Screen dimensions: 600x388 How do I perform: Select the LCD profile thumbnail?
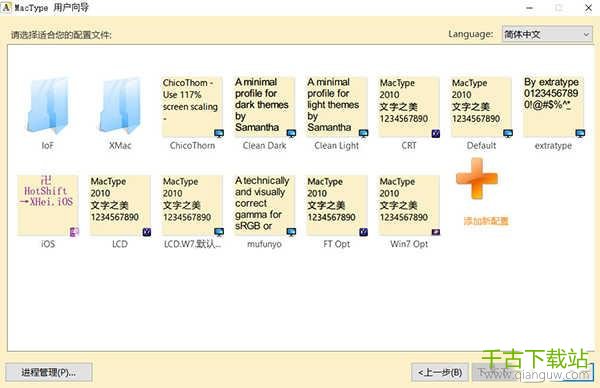120,205
